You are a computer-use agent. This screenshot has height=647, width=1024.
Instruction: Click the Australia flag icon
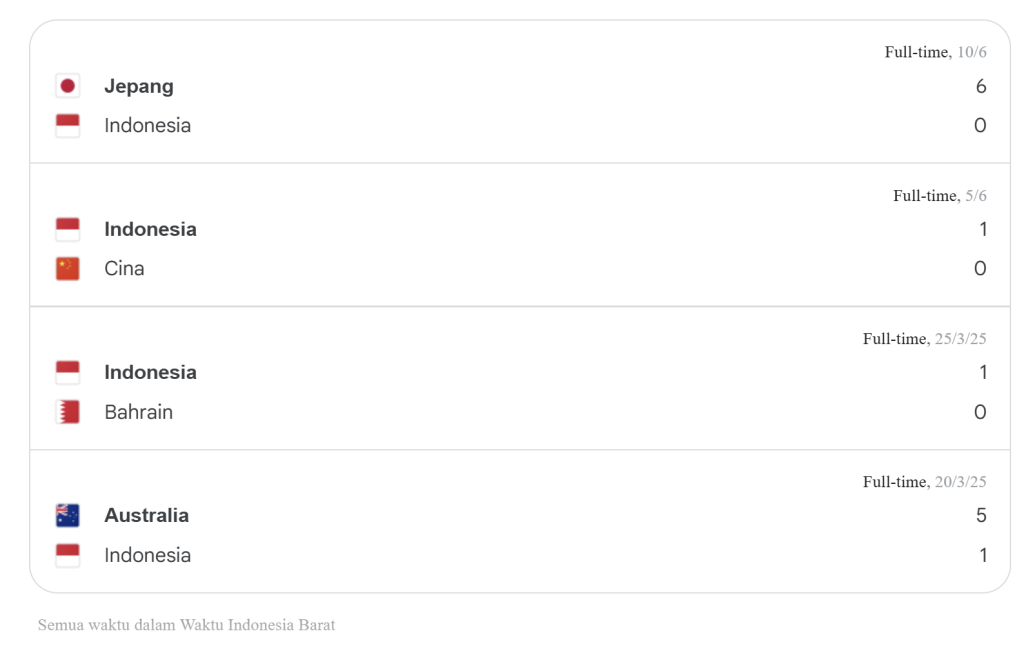67,515
